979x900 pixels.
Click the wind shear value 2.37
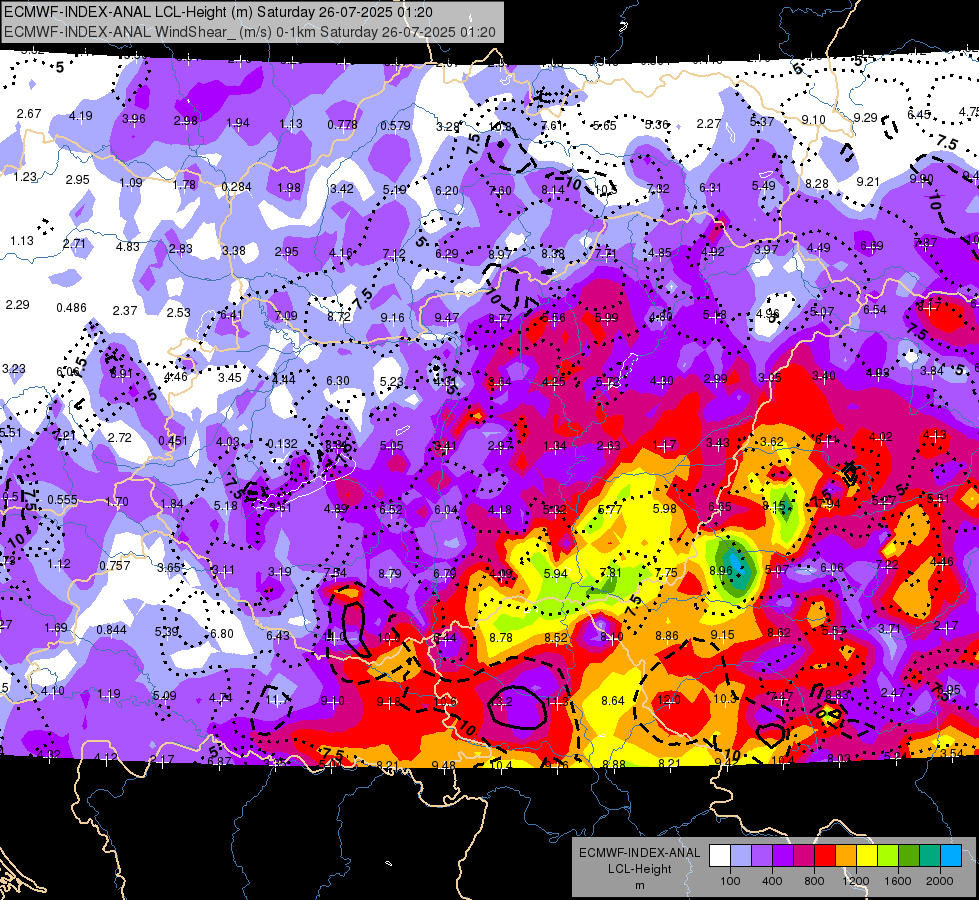(x=125, y=310)
